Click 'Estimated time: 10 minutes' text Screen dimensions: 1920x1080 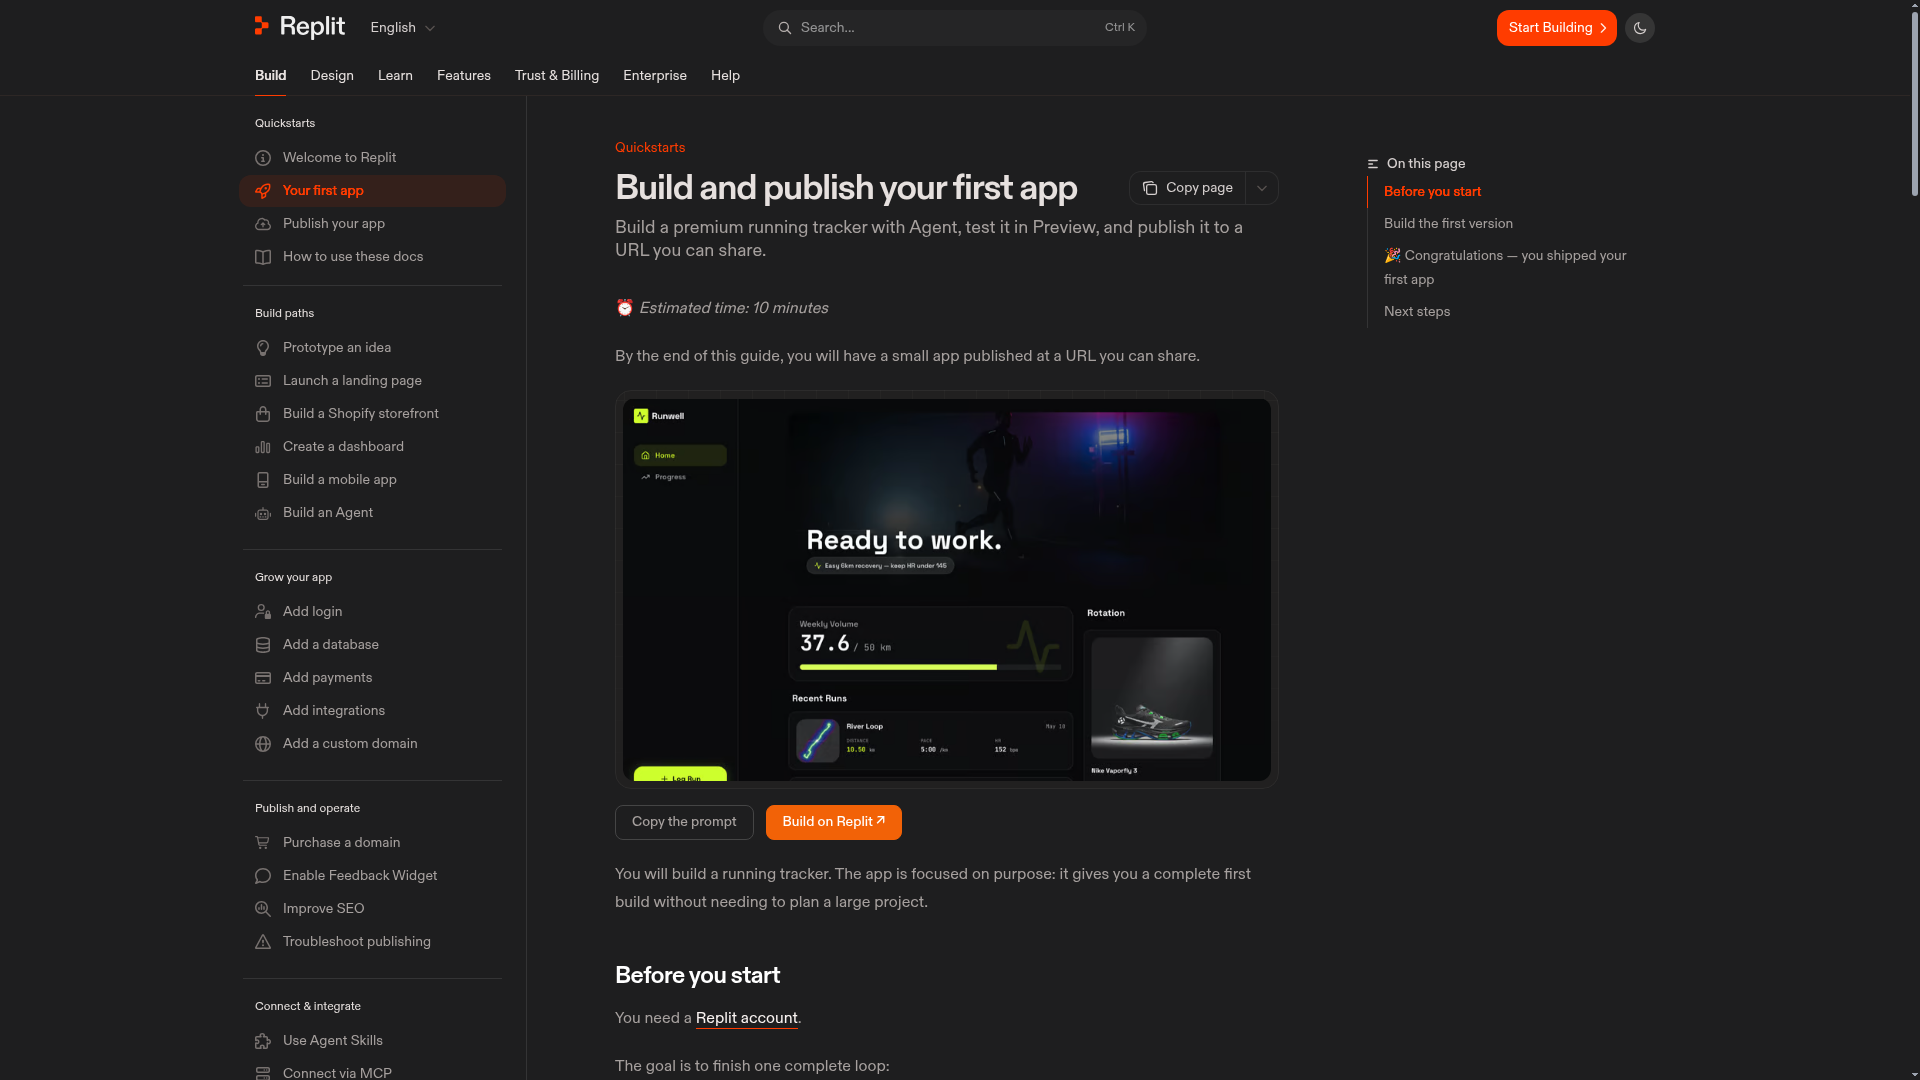tap(733, 308)
